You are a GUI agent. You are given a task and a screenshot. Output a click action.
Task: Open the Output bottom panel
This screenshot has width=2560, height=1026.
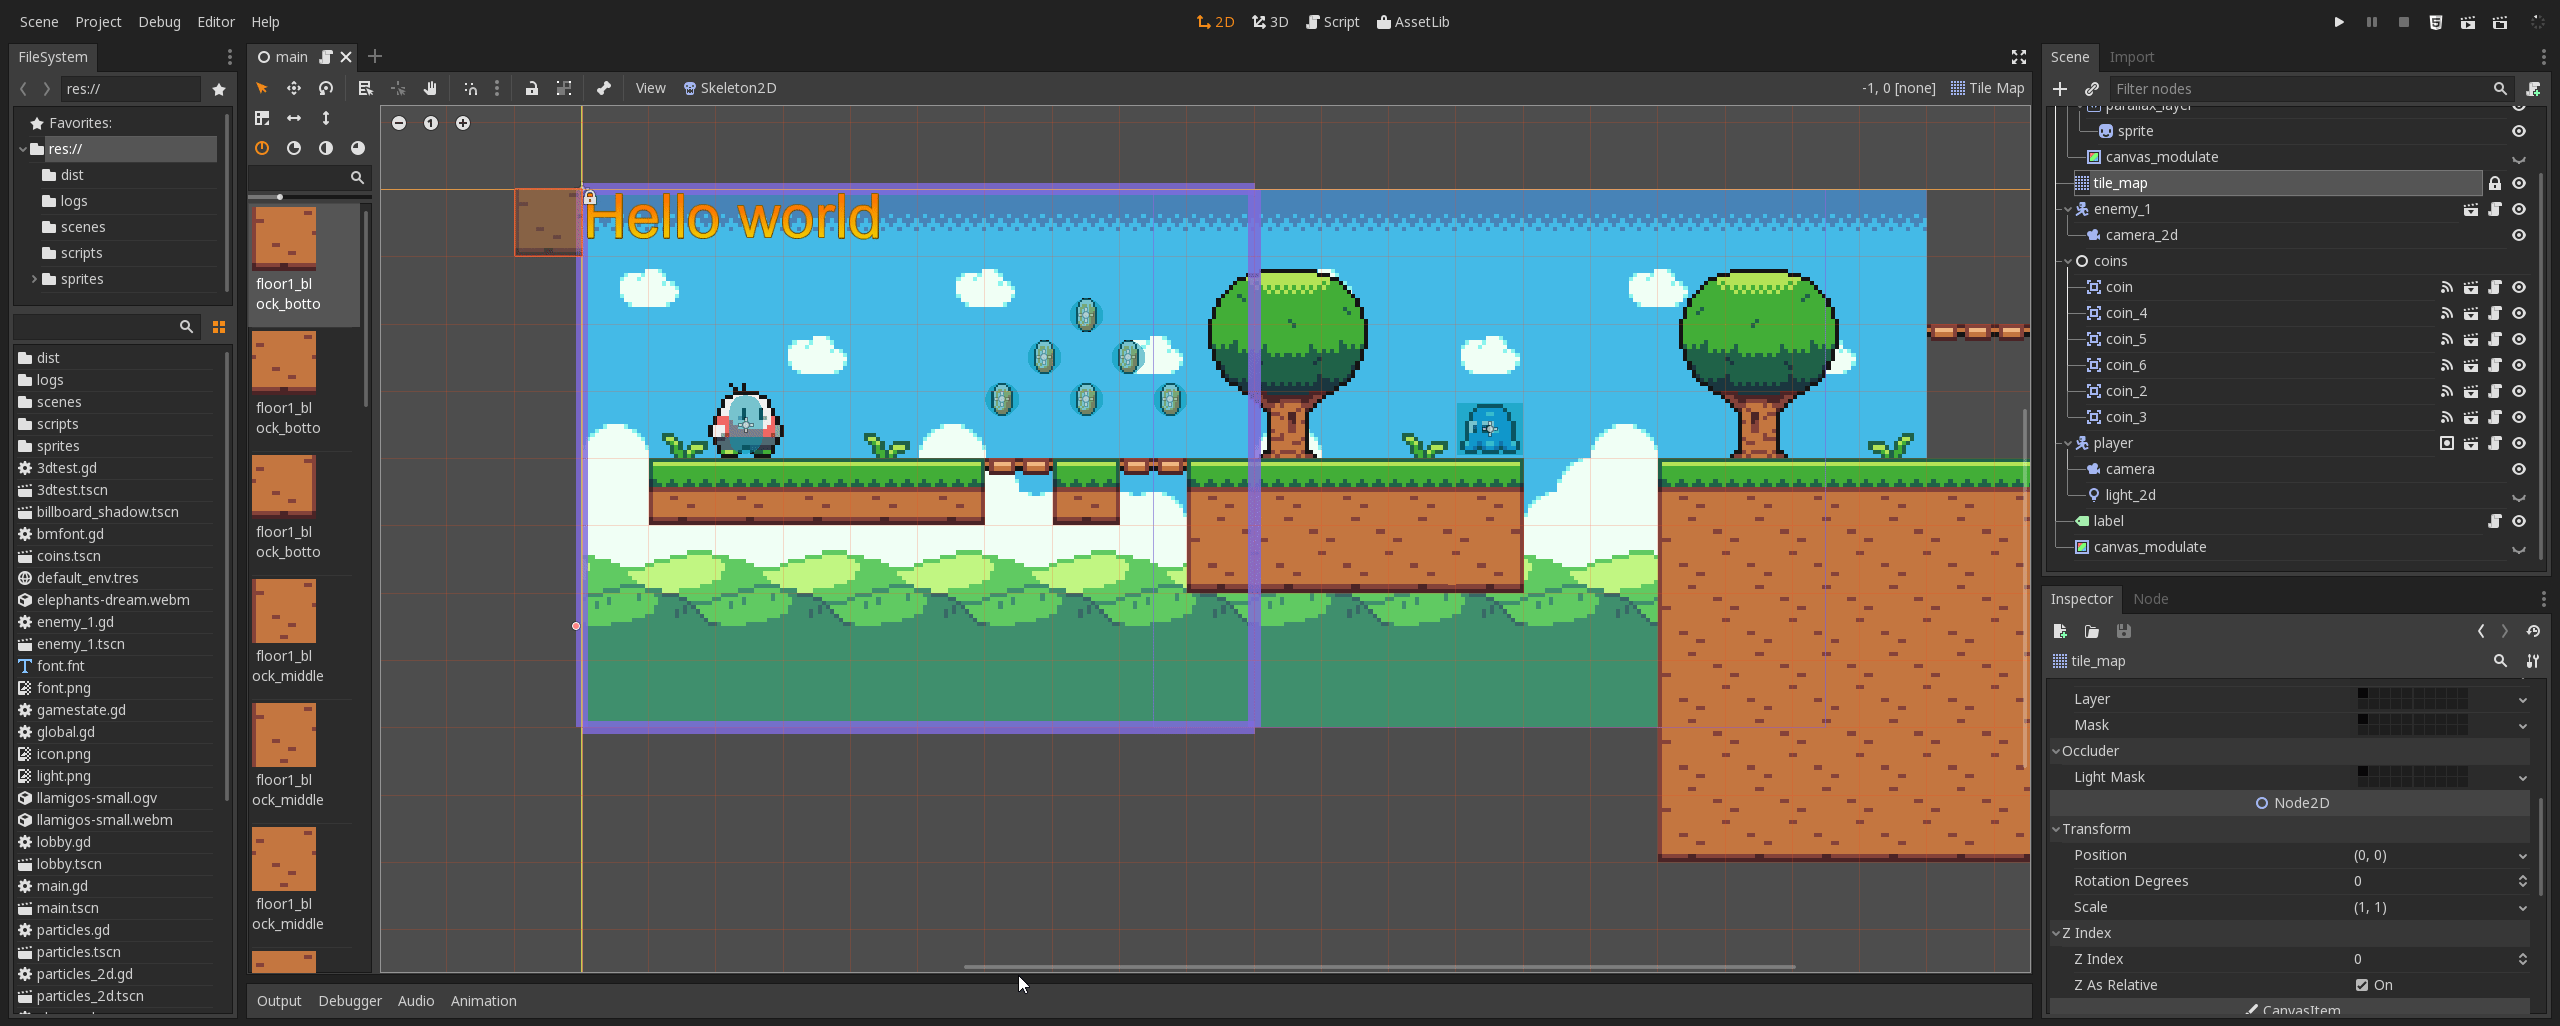coord(279,1001)
